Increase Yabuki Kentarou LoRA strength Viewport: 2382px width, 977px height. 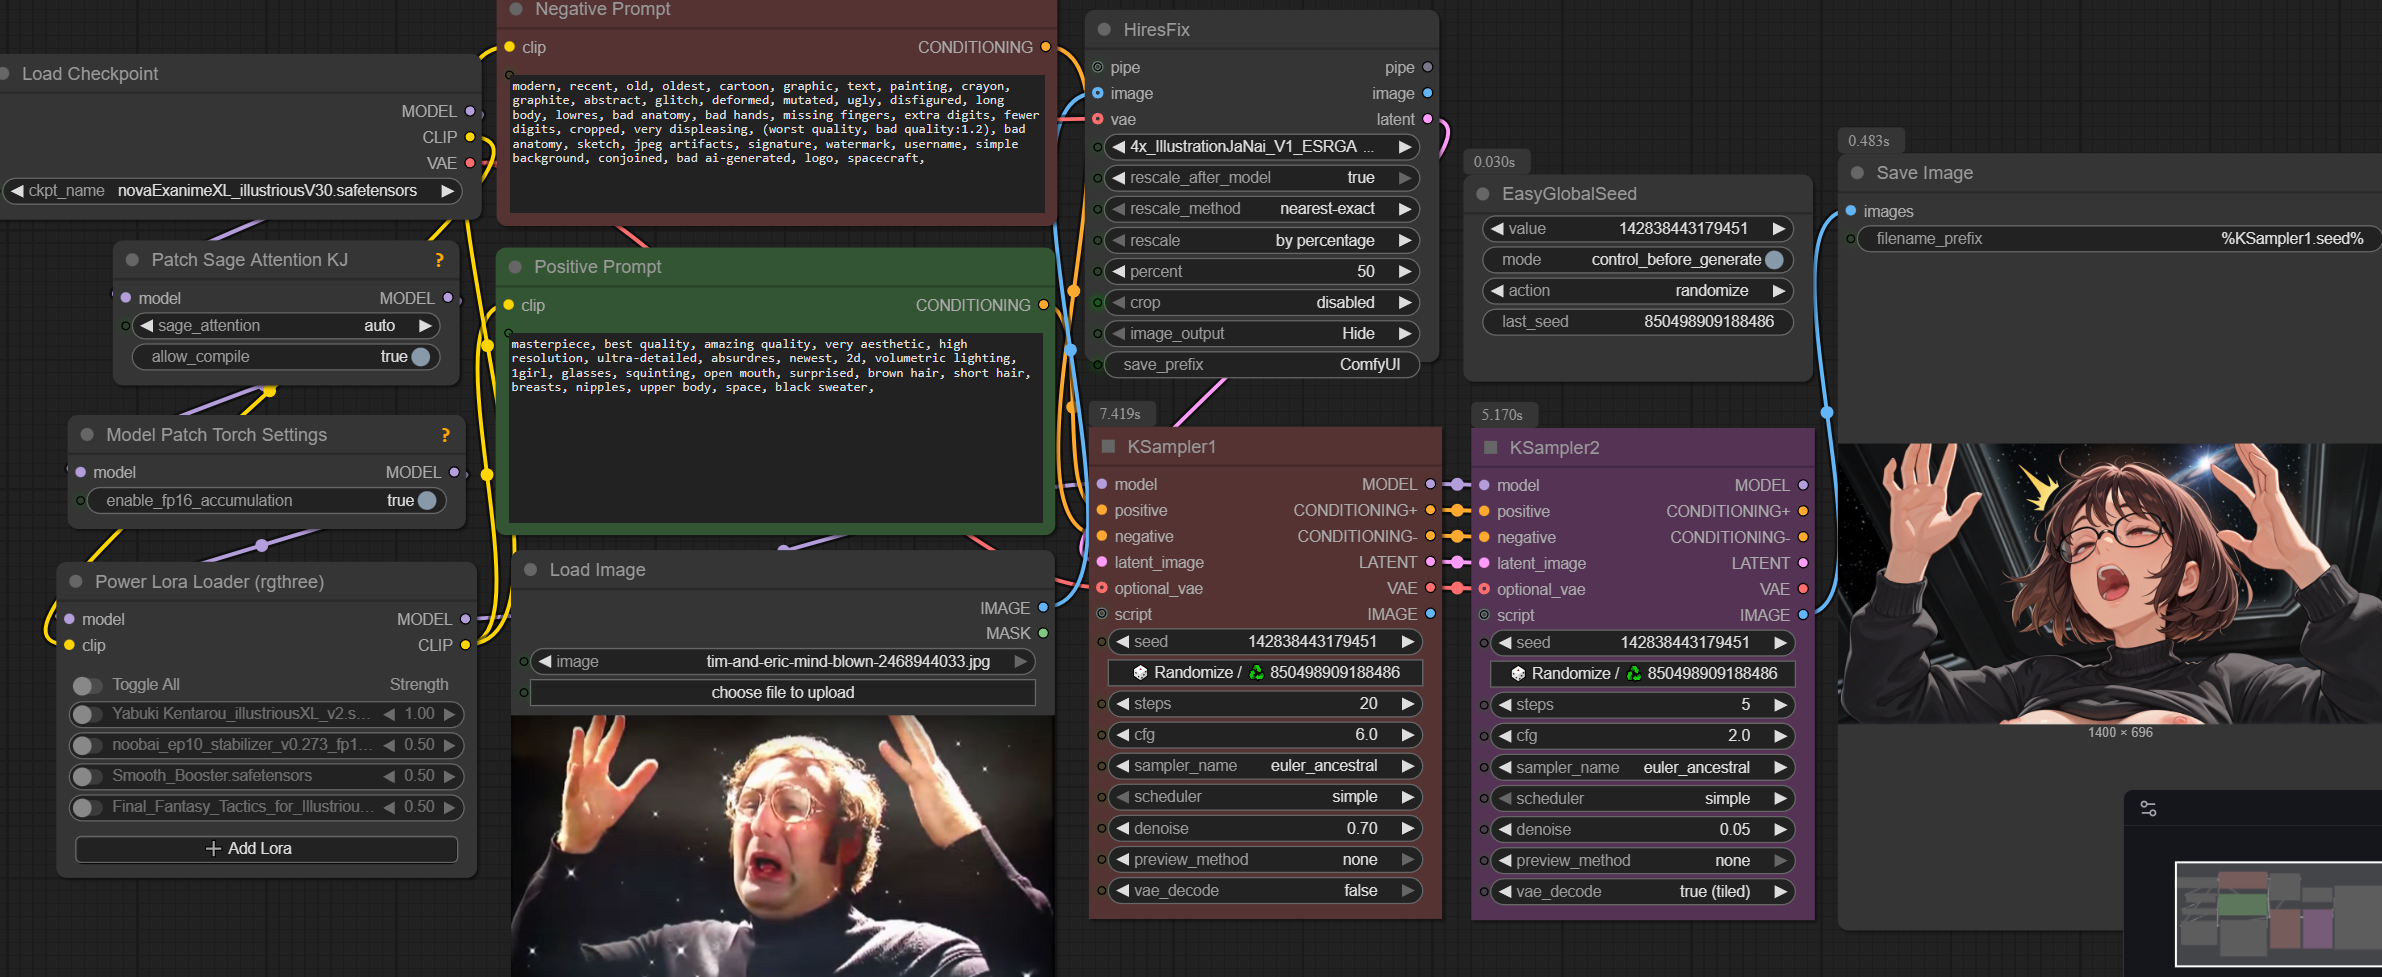449,714
